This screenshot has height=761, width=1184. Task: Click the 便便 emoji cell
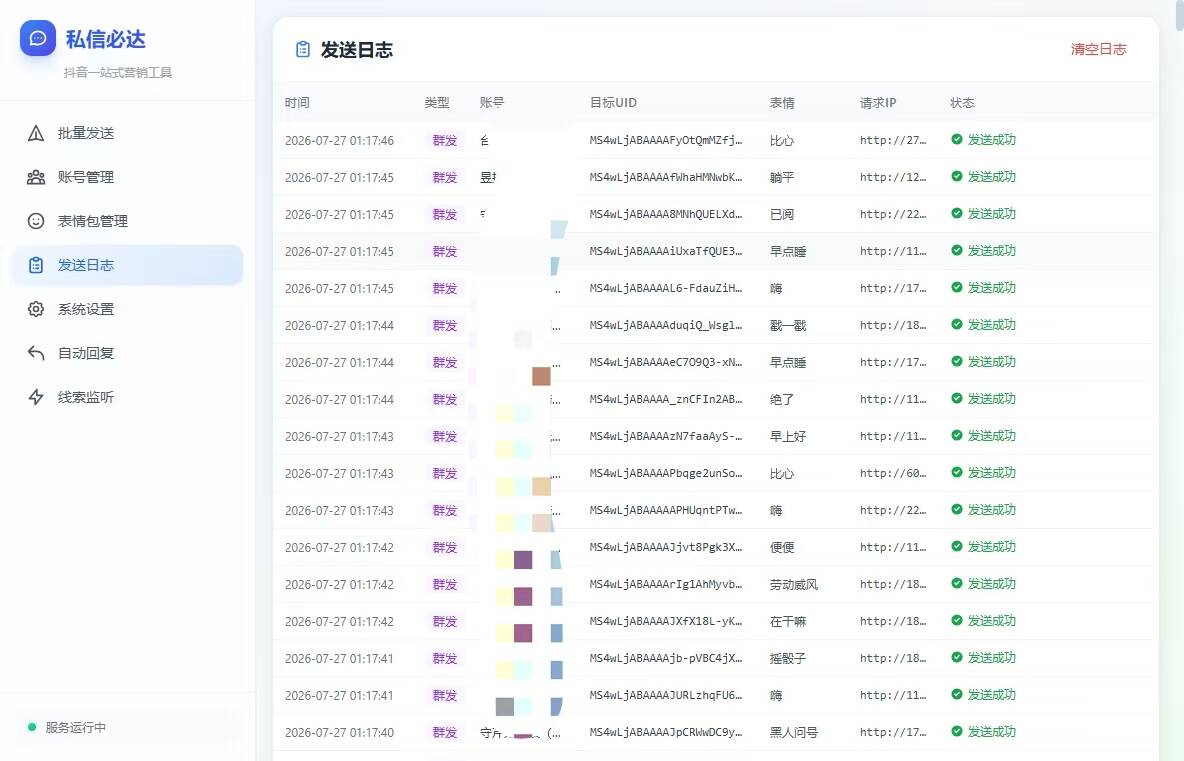coord(782,547)
